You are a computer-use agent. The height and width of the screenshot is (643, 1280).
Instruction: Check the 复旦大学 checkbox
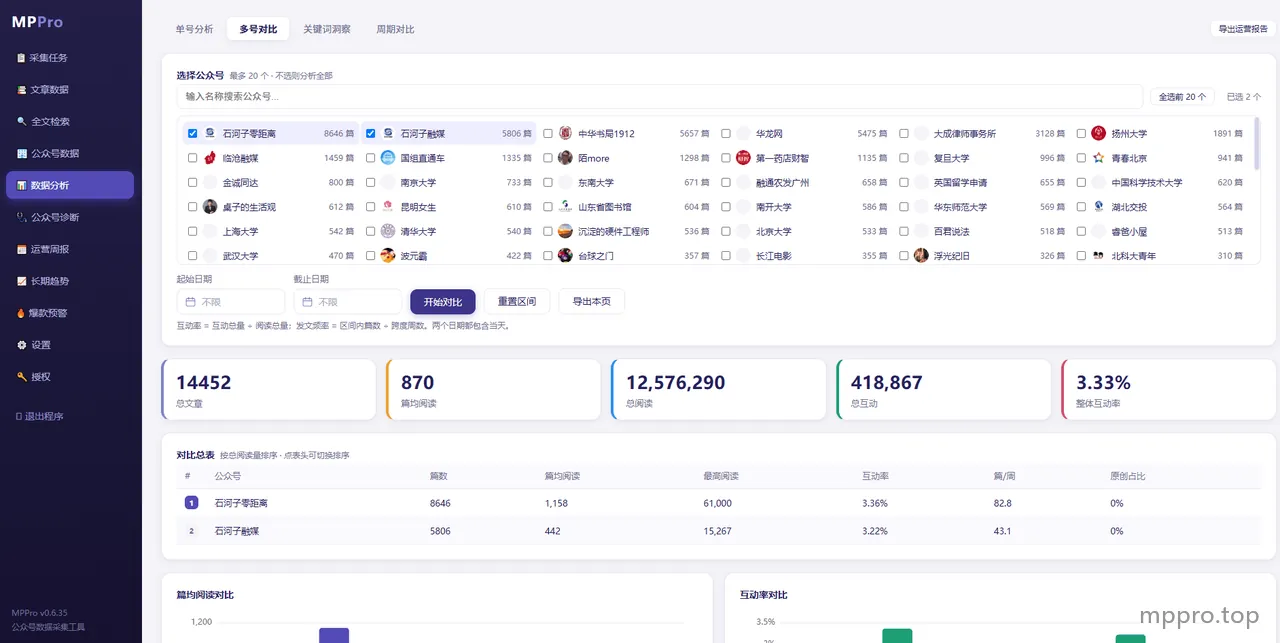(904, 158)
